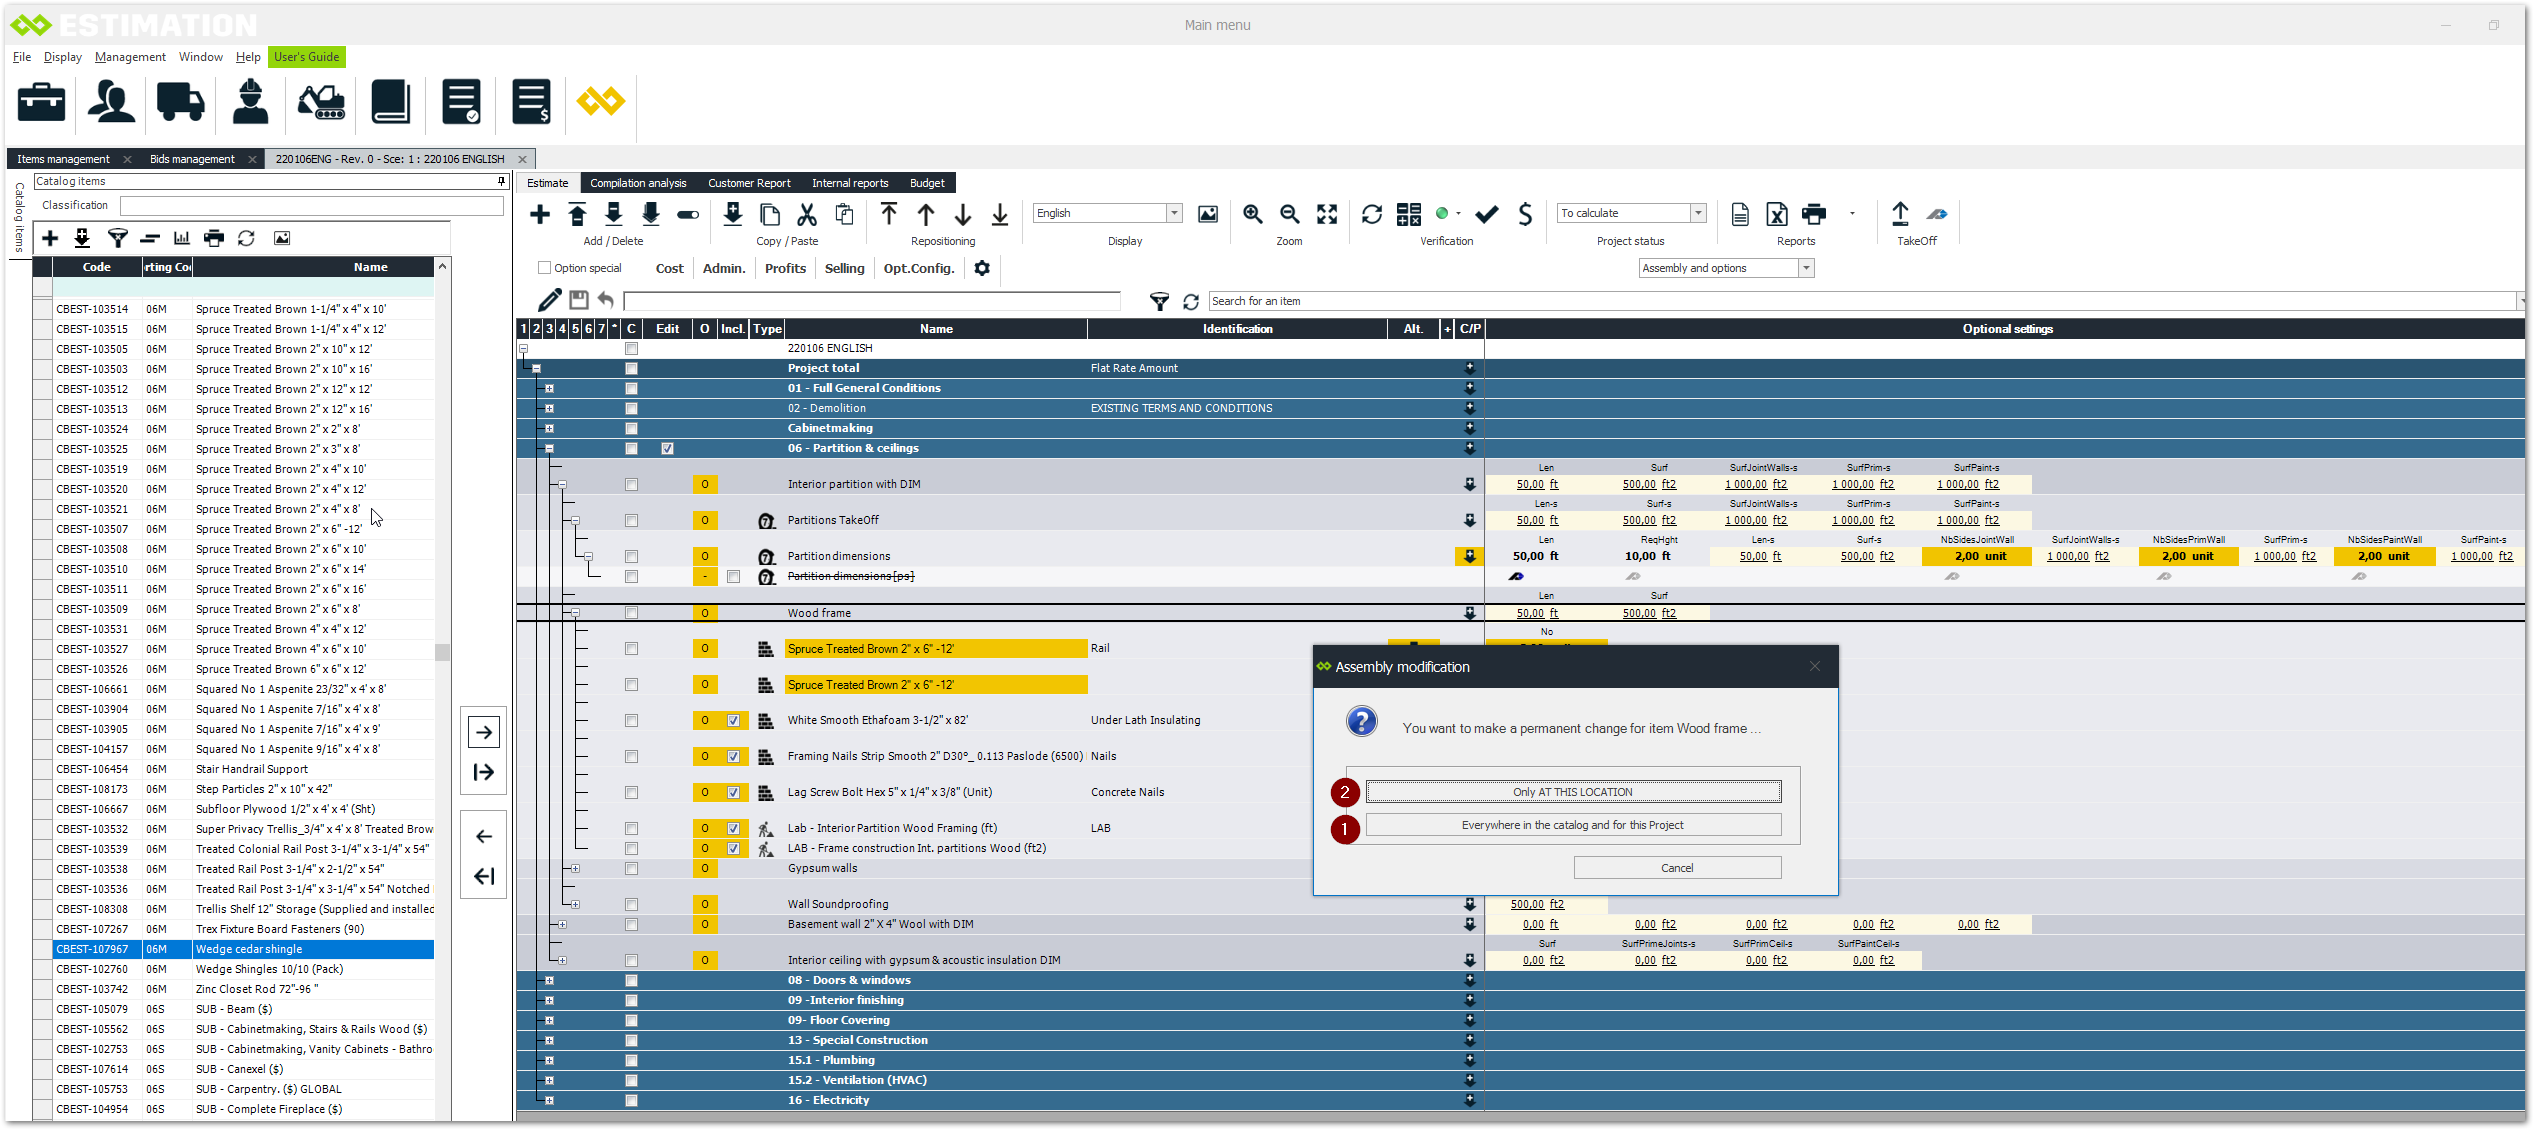Click Cancel in Assembly modification dialog
The width and height of the screenshot is (2534, 1130).
[x=1676, y=868]
